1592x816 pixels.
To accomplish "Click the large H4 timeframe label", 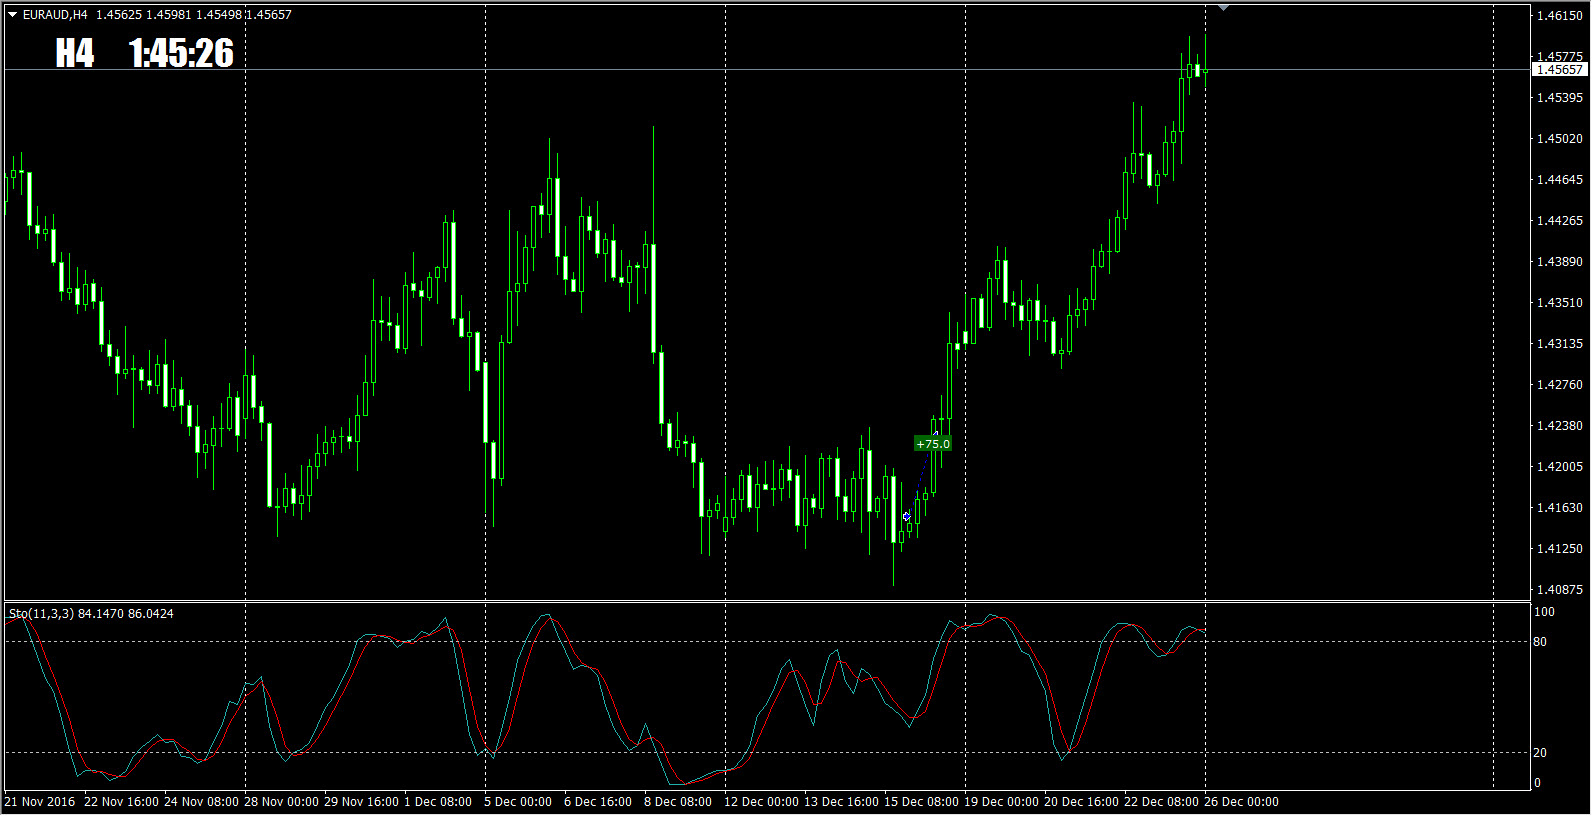I will click(x=75, y=53).
